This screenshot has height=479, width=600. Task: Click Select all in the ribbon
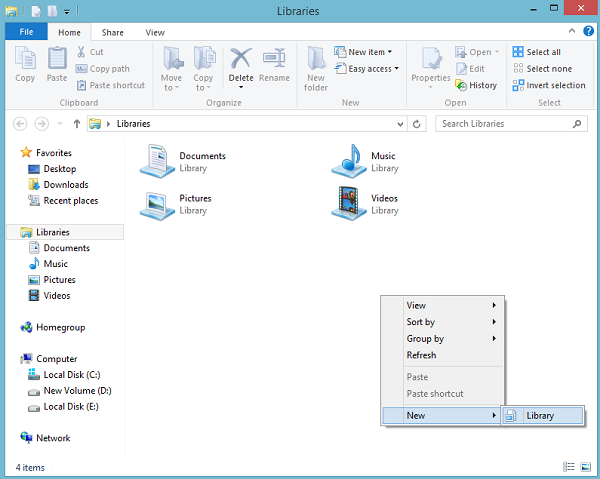(x=536, y=52)
